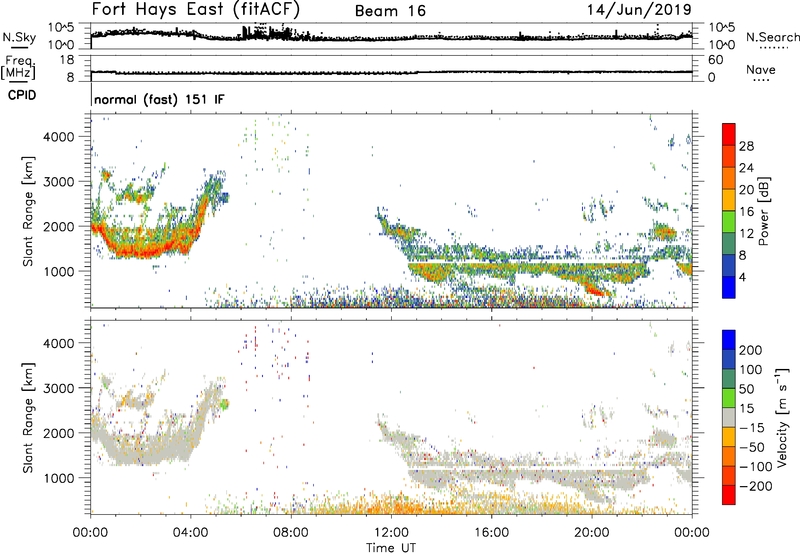Click the gray segment of the velocity colorbar
The image size is (800, 554).
(x=729, y=417)
